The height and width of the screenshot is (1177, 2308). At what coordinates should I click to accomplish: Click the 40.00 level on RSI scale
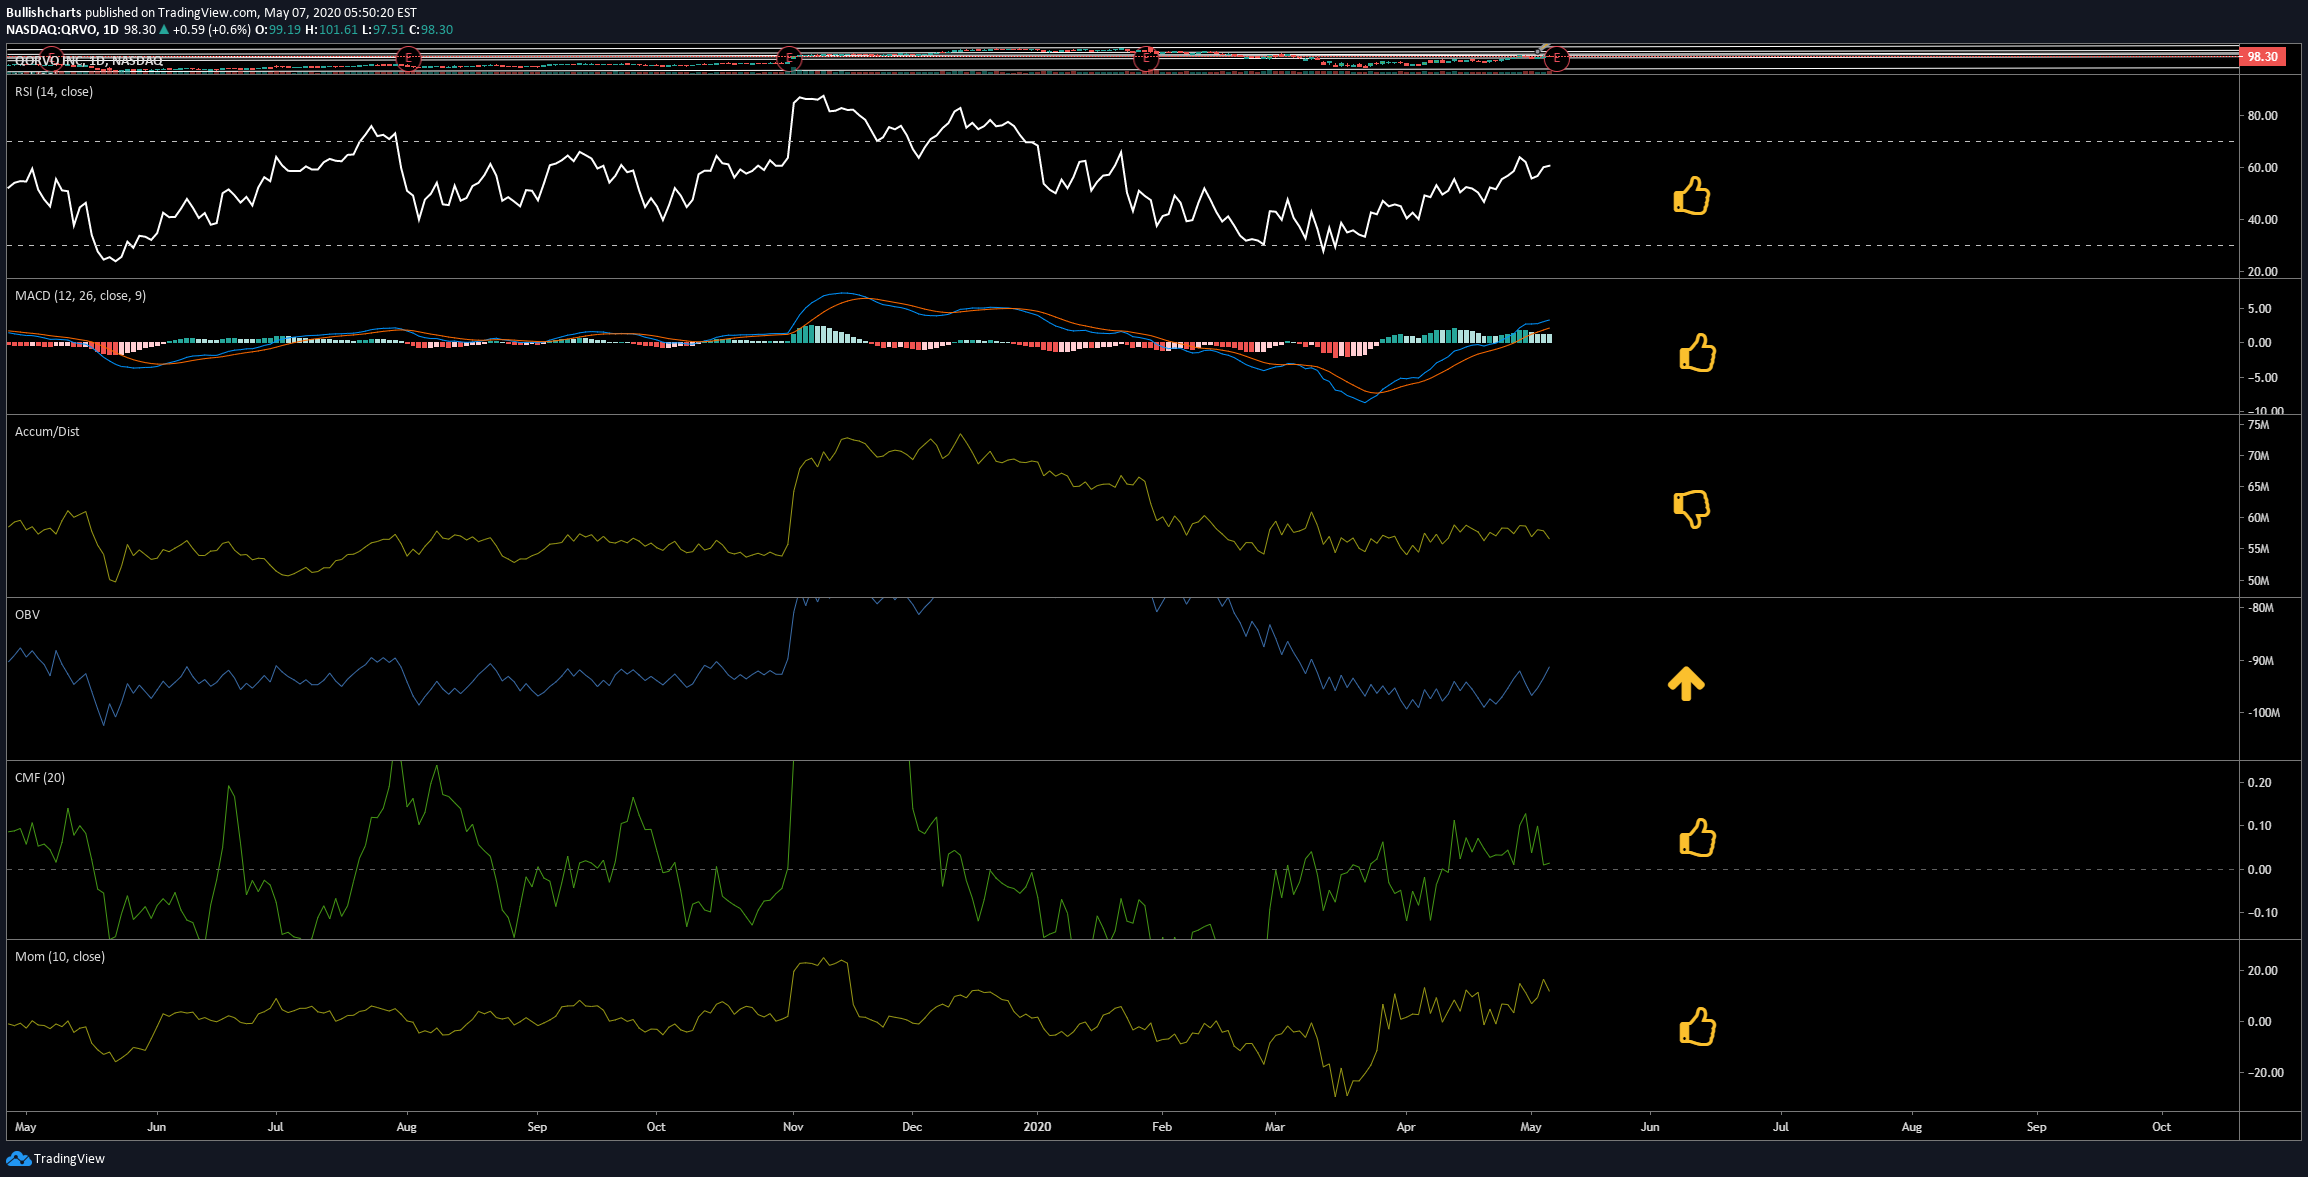point(2262,220)
